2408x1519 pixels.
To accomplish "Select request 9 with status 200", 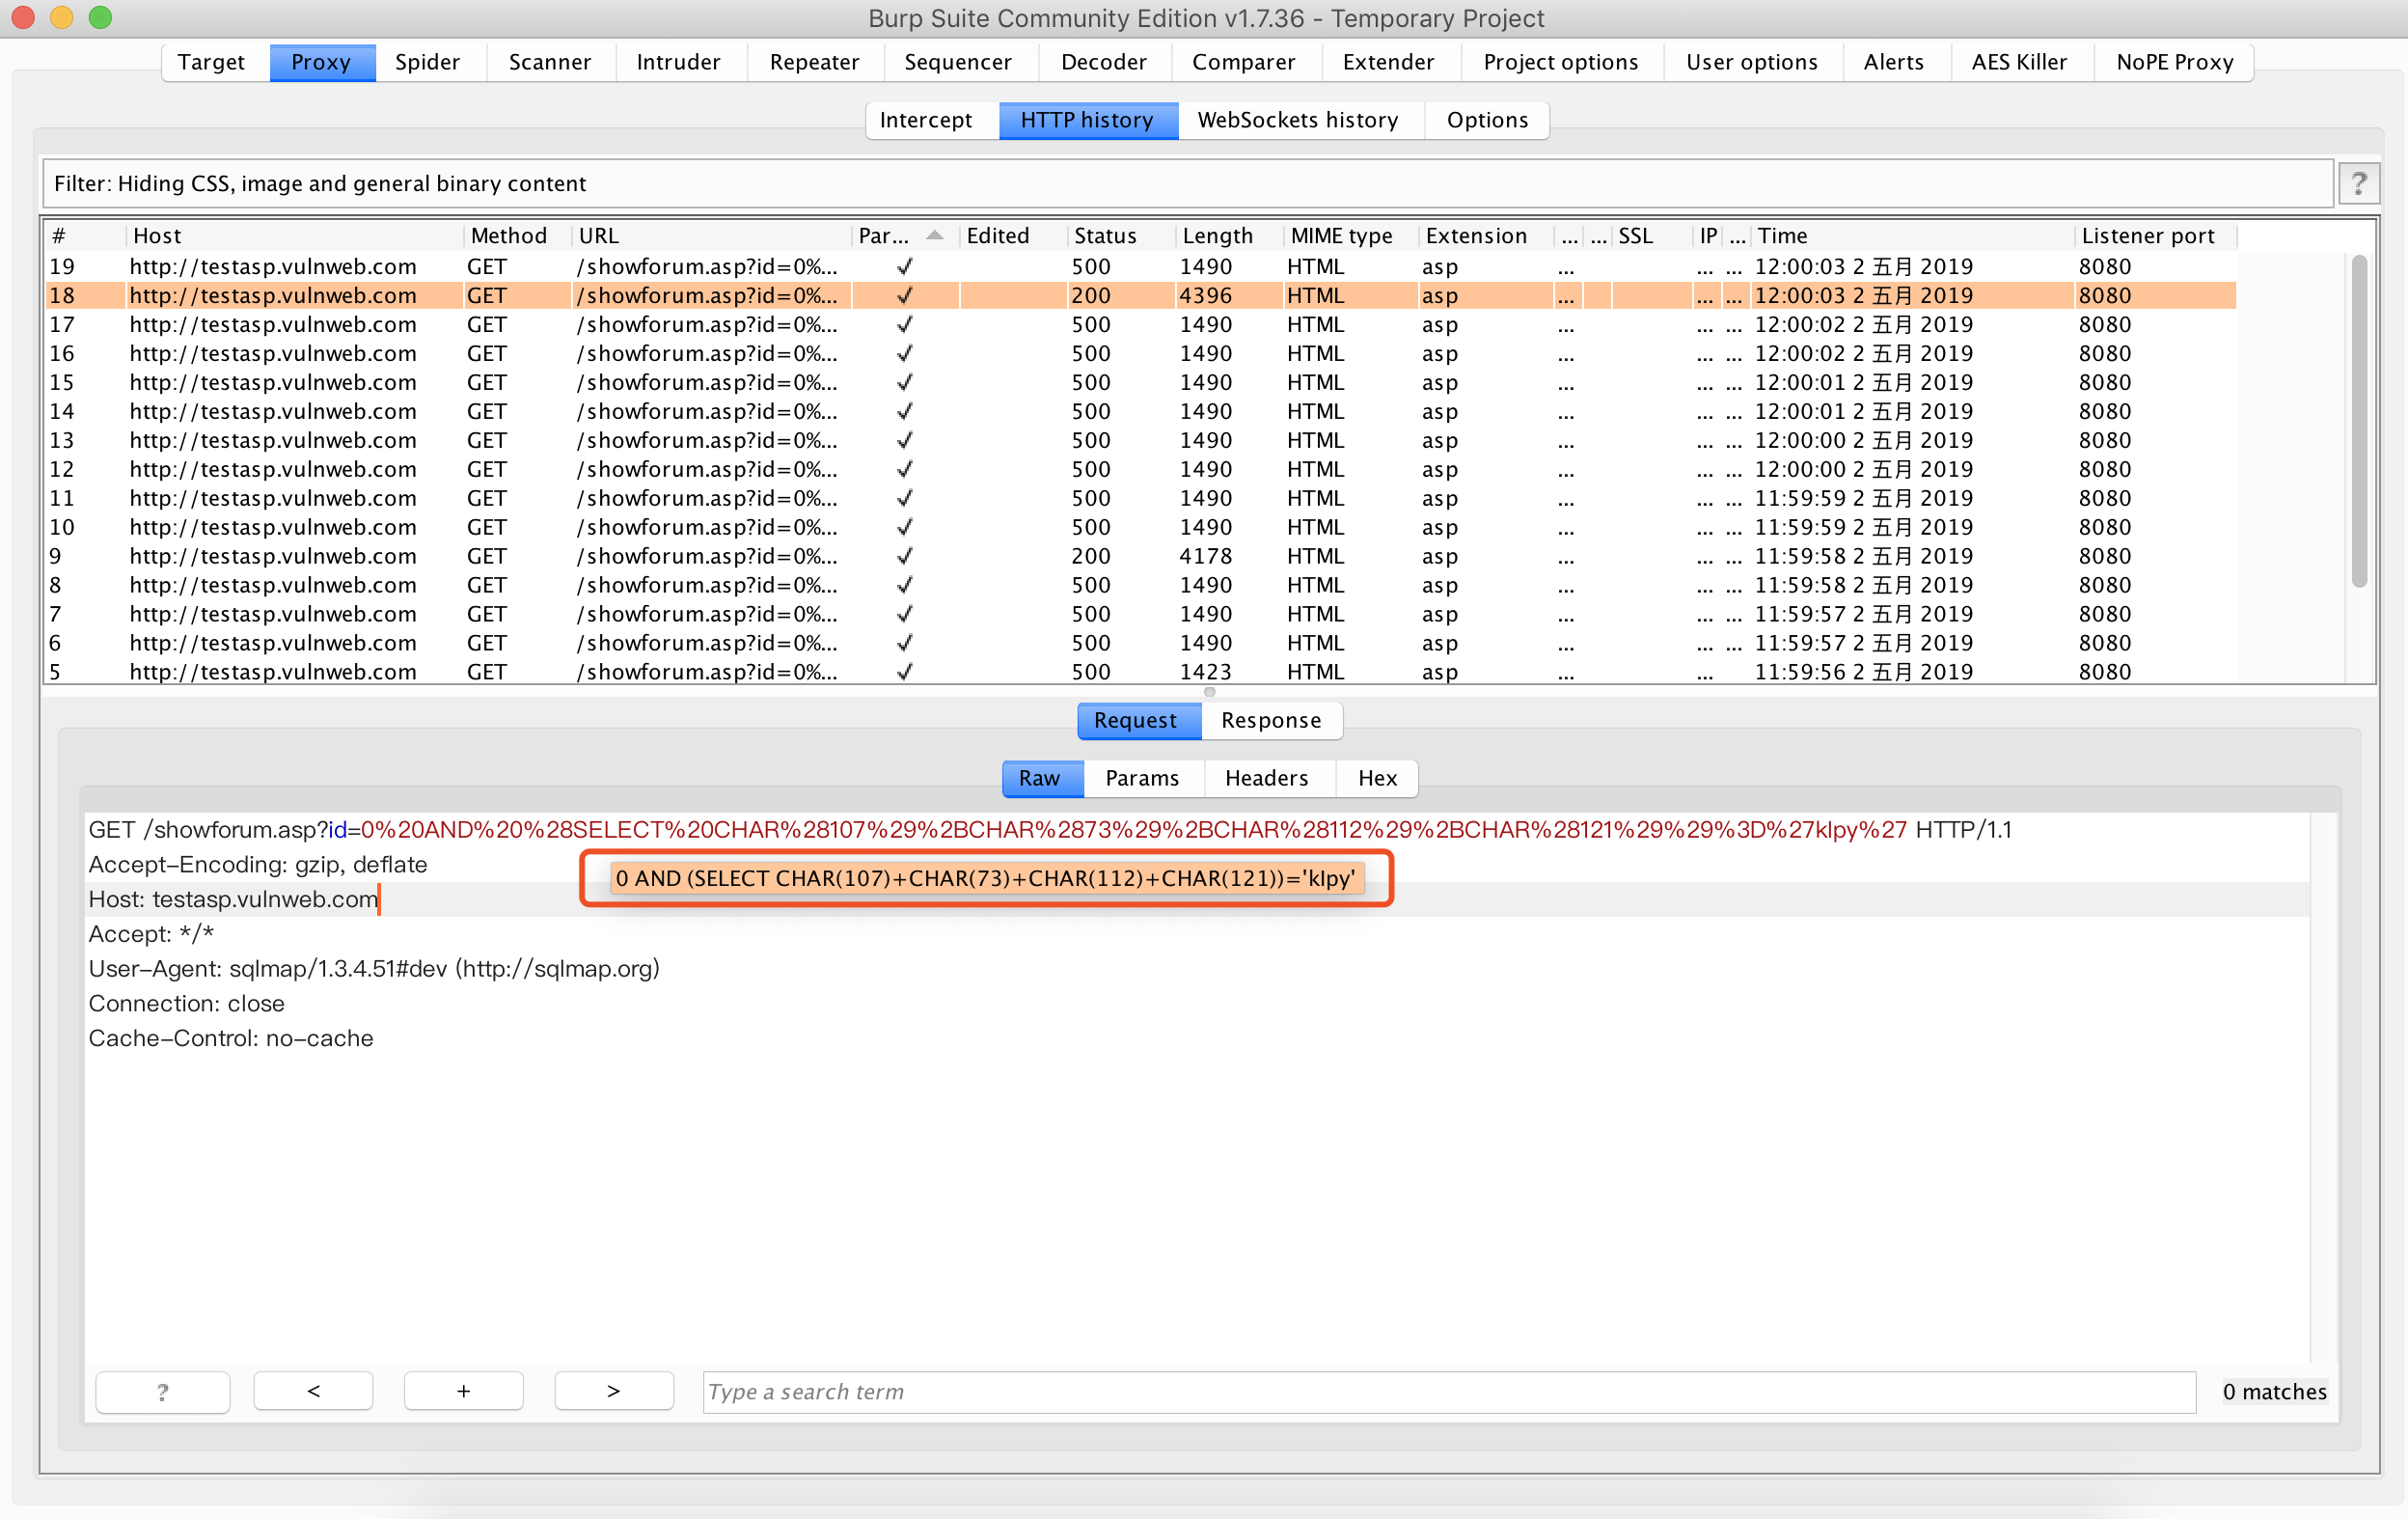I will click(600, 557).
